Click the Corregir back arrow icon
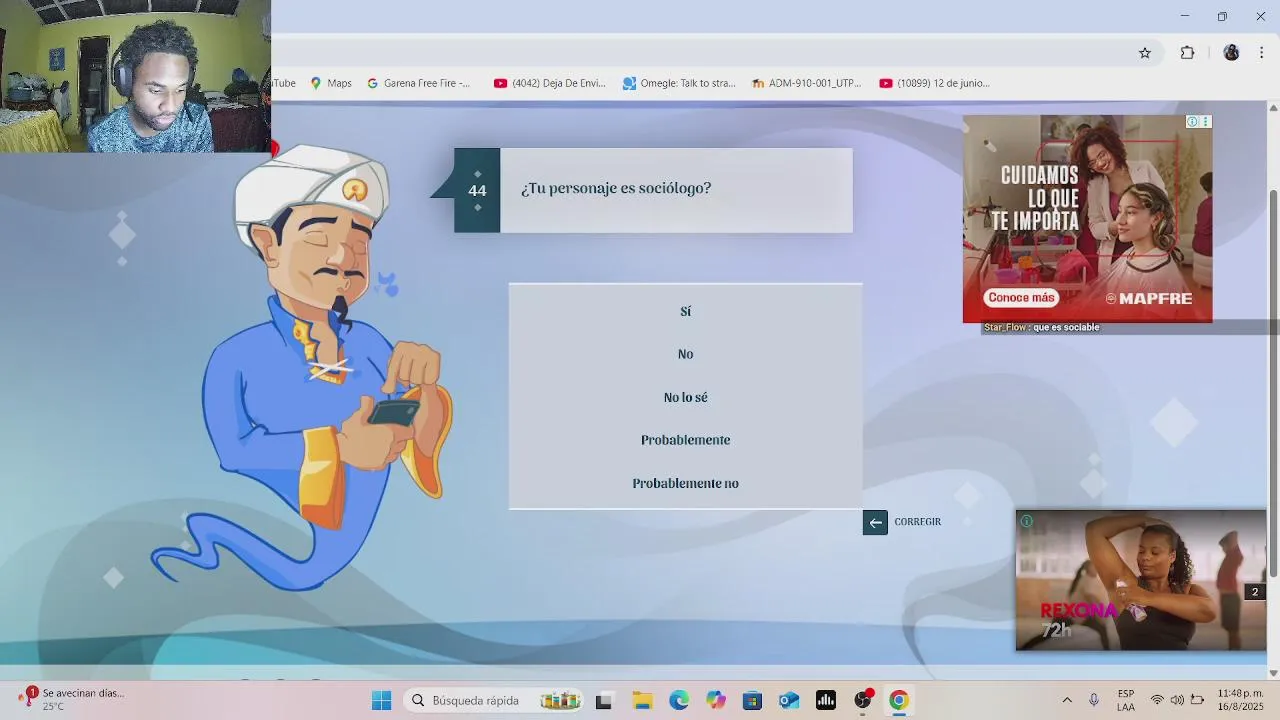This screenshot has height=720, width=1280. 875,522
